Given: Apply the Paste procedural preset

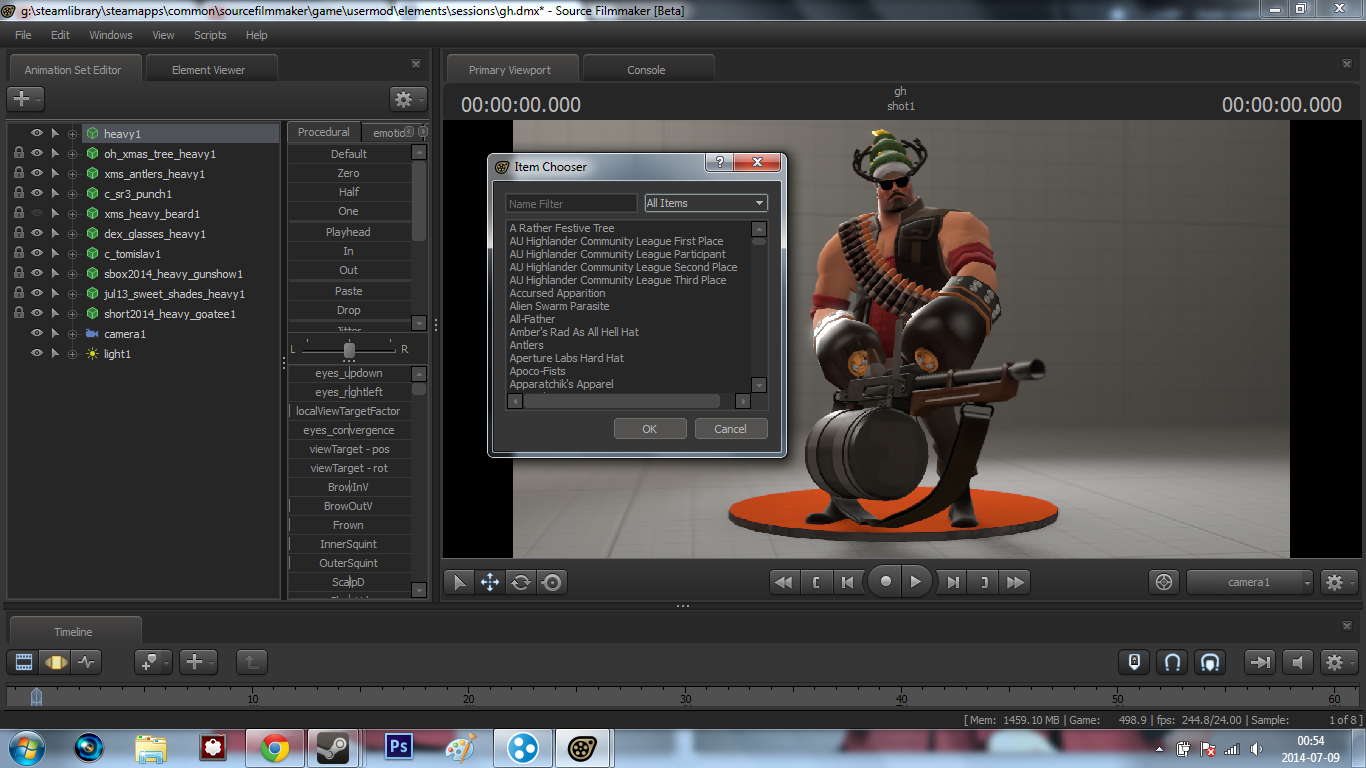Looking at the screenshot, I should tap(349, 291).
